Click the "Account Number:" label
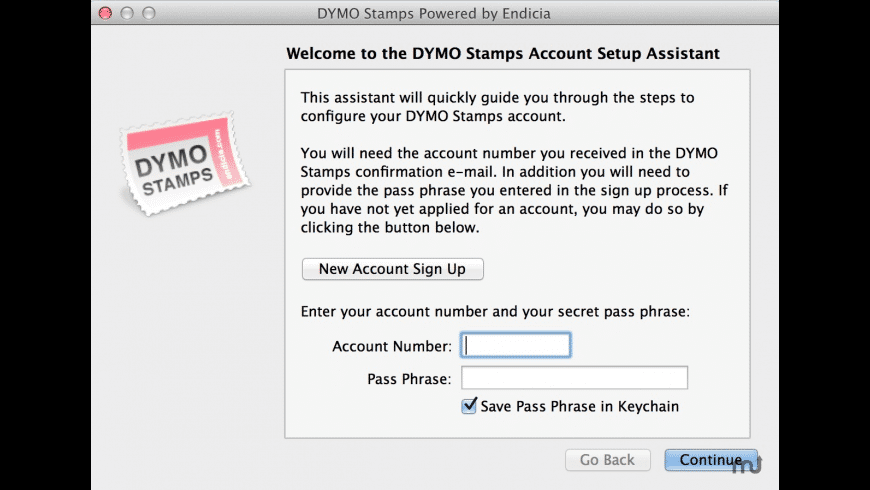Viewport: 870px width, 490px height. (x=392, y=347)
